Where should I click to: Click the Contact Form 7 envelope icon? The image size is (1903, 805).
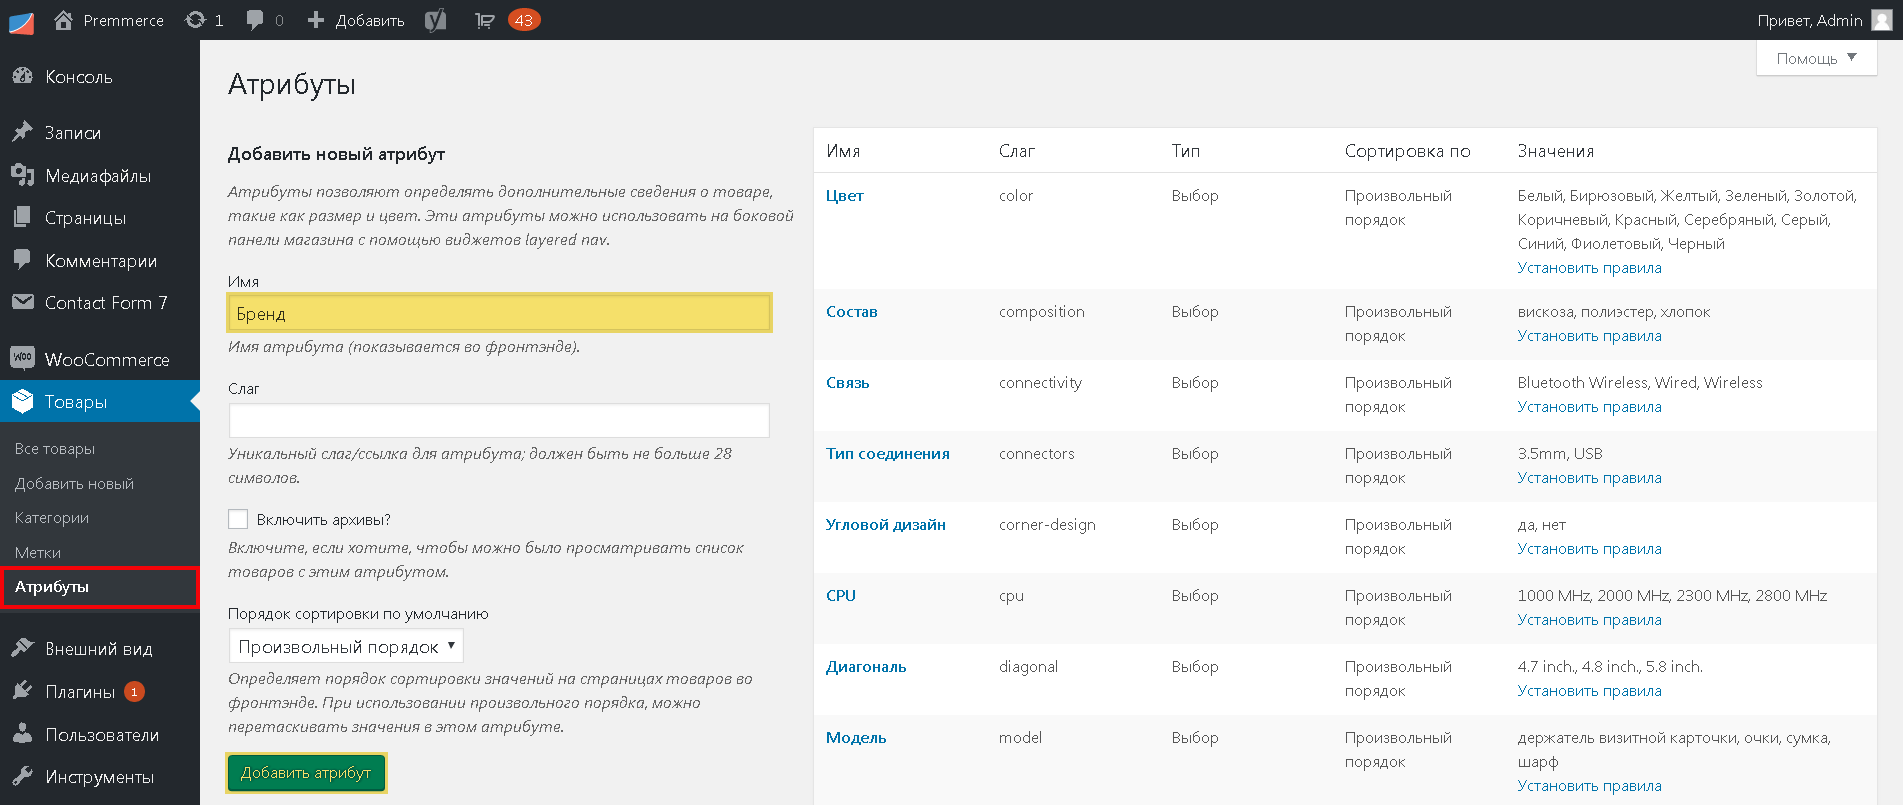pos(22,302)
